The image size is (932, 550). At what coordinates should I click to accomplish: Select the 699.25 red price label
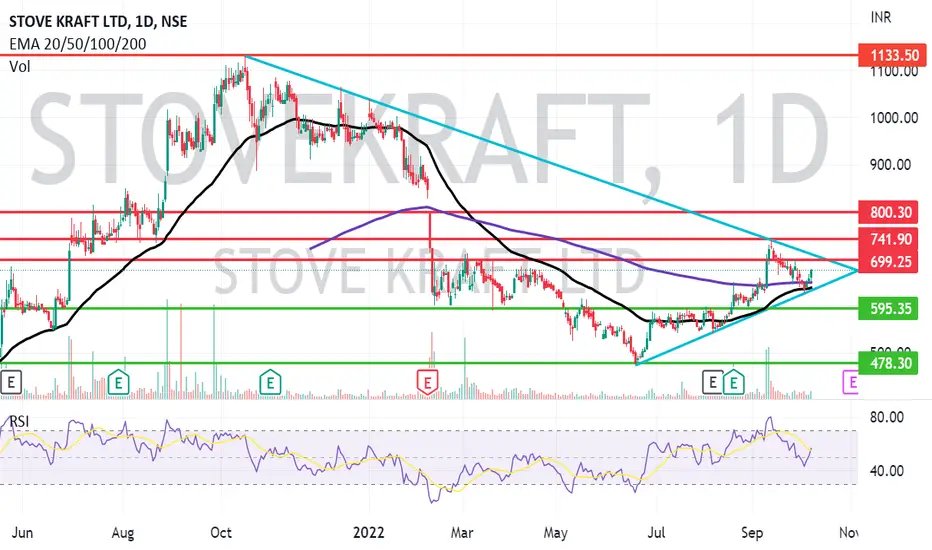888,262
